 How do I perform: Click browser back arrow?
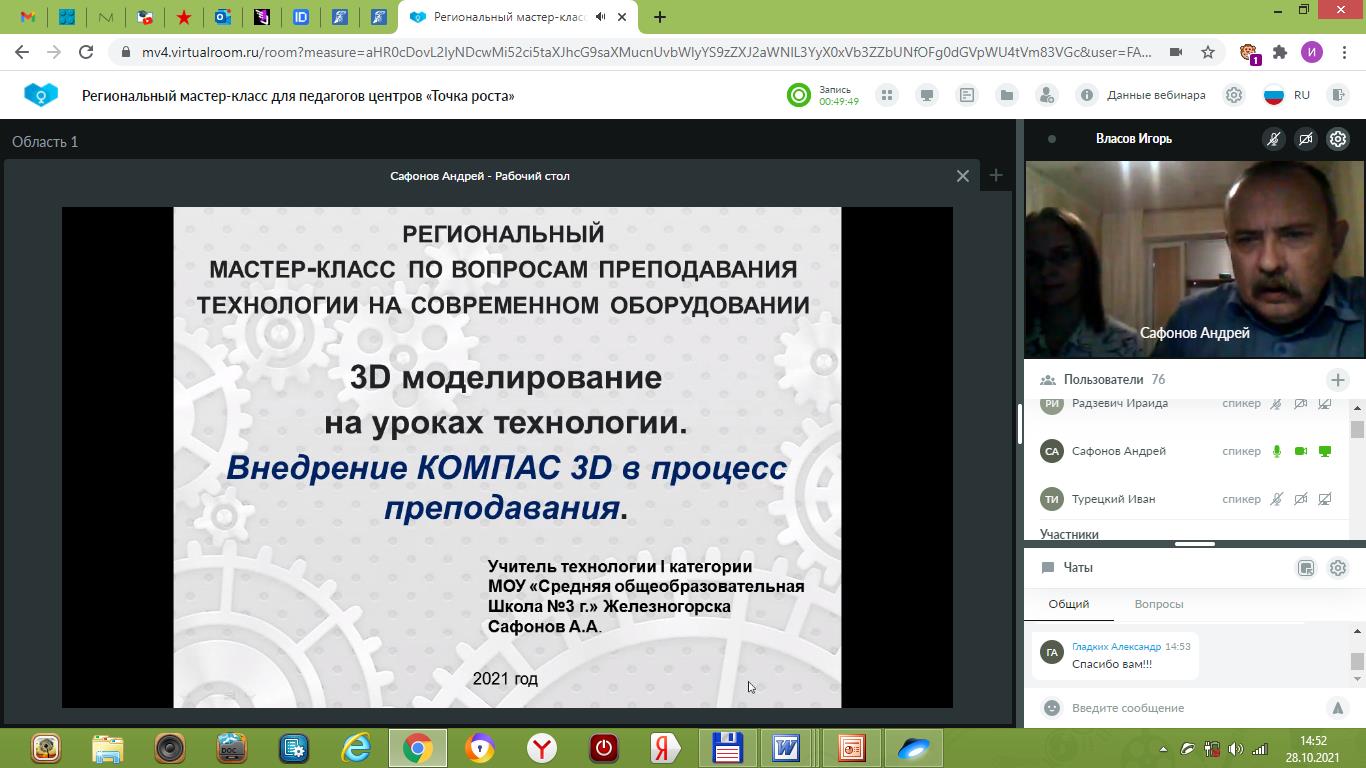(x=22, y=52)
